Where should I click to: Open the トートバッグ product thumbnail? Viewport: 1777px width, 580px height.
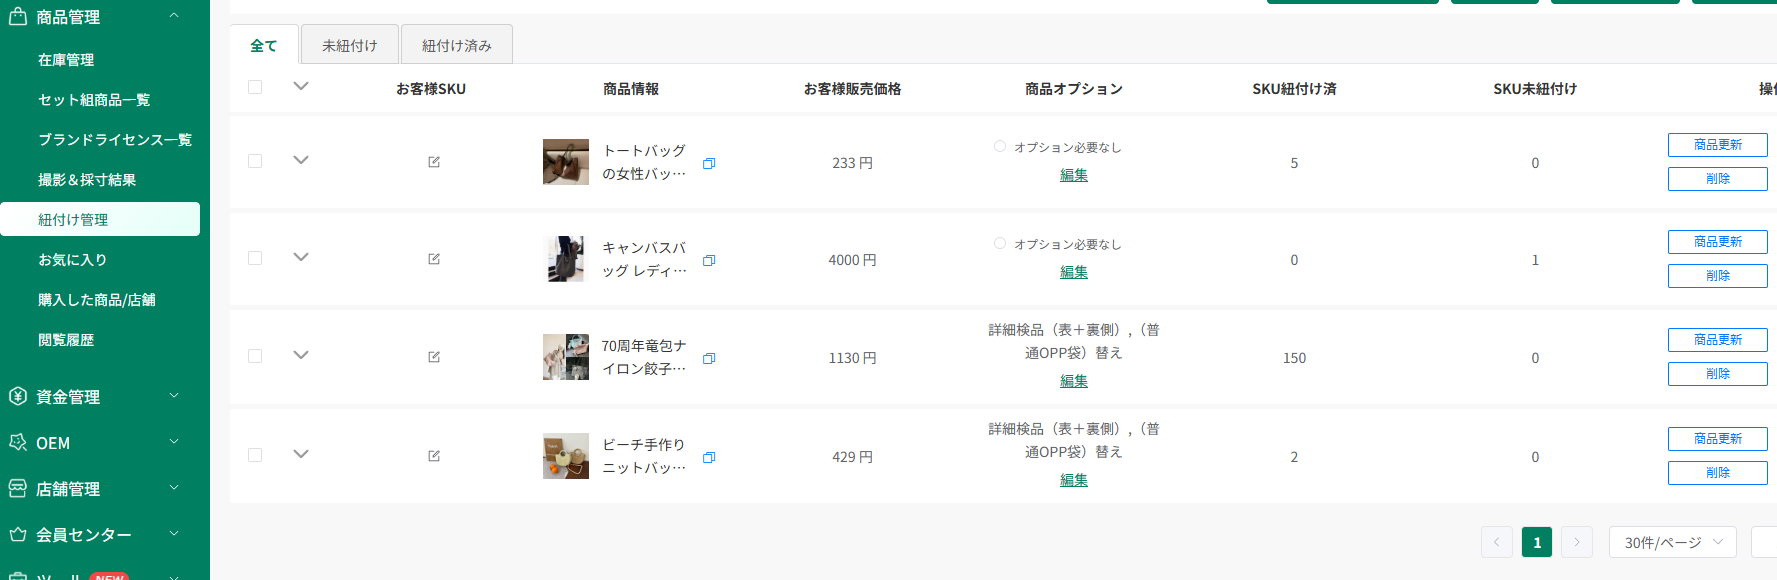click(566, 162)
